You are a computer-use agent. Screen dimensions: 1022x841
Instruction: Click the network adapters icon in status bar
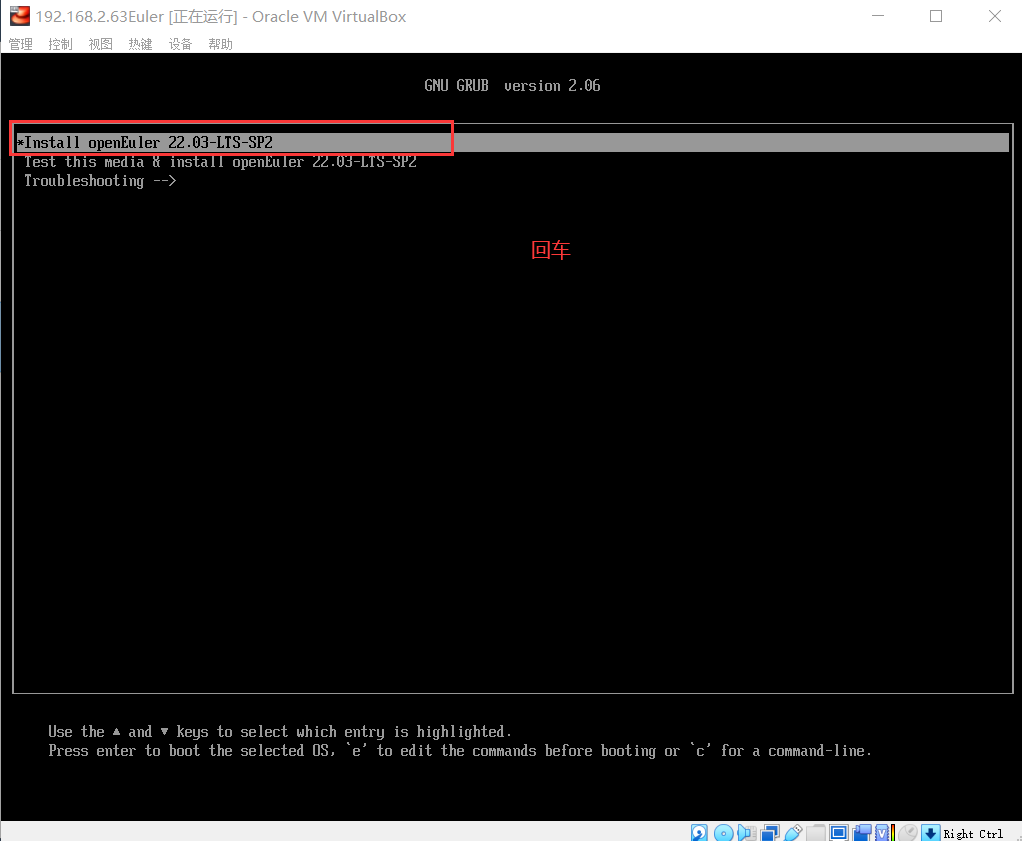[770, 833]
